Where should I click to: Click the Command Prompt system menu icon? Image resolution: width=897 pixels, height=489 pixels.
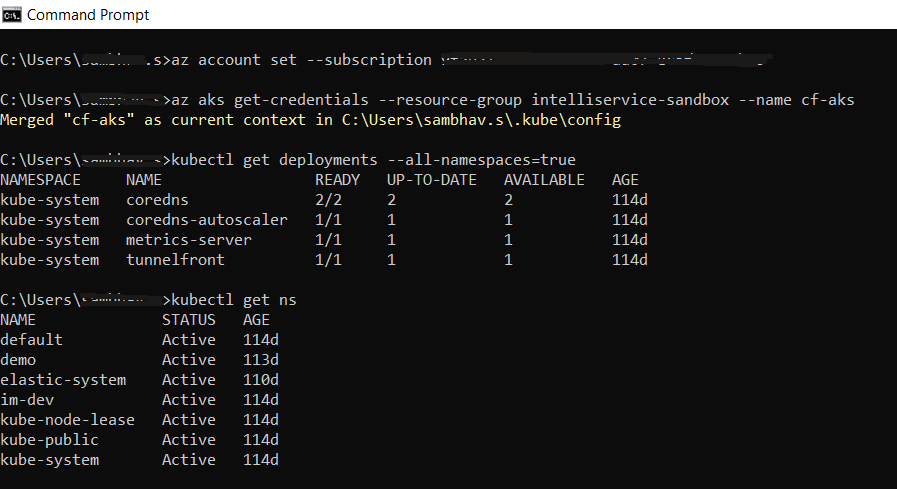12,14
